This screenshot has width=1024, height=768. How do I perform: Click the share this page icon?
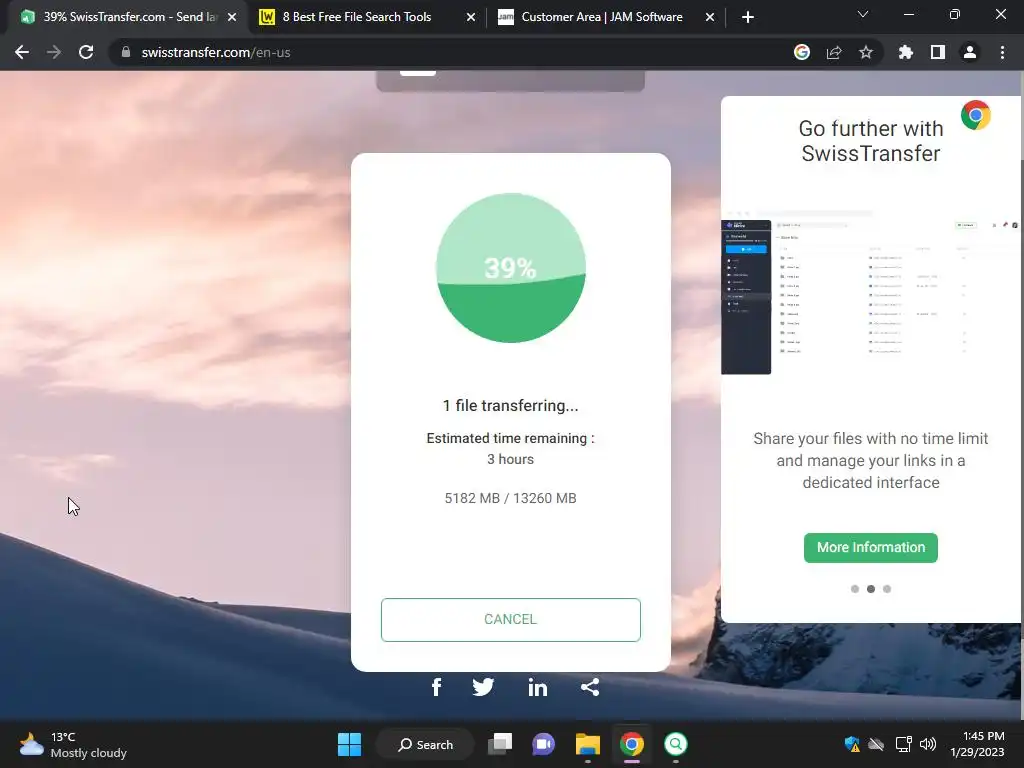(834, 52)
